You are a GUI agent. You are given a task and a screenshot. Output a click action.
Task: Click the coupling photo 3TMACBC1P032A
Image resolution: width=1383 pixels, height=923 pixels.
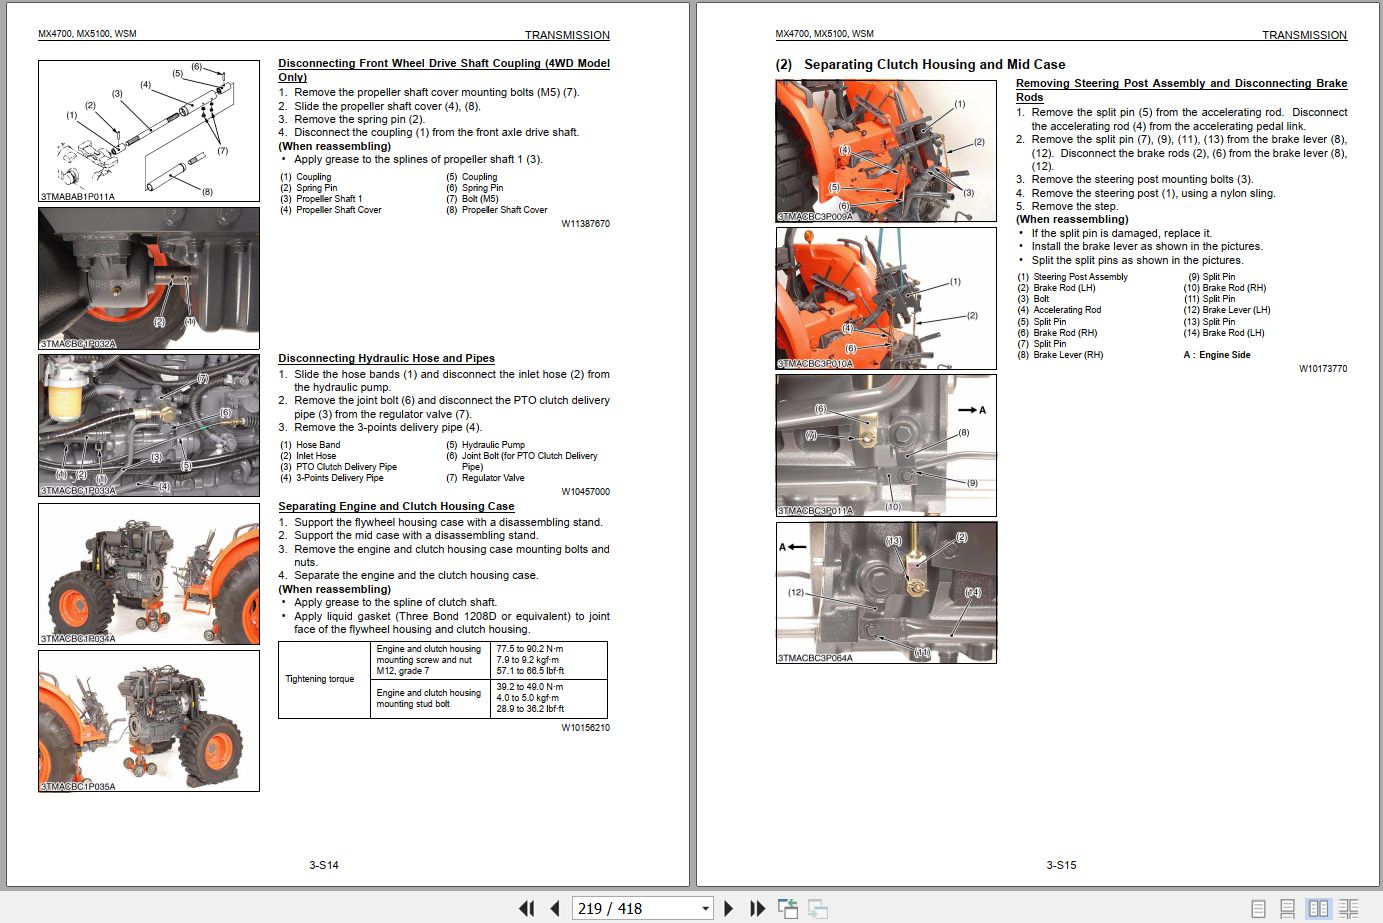click(149, 278)
